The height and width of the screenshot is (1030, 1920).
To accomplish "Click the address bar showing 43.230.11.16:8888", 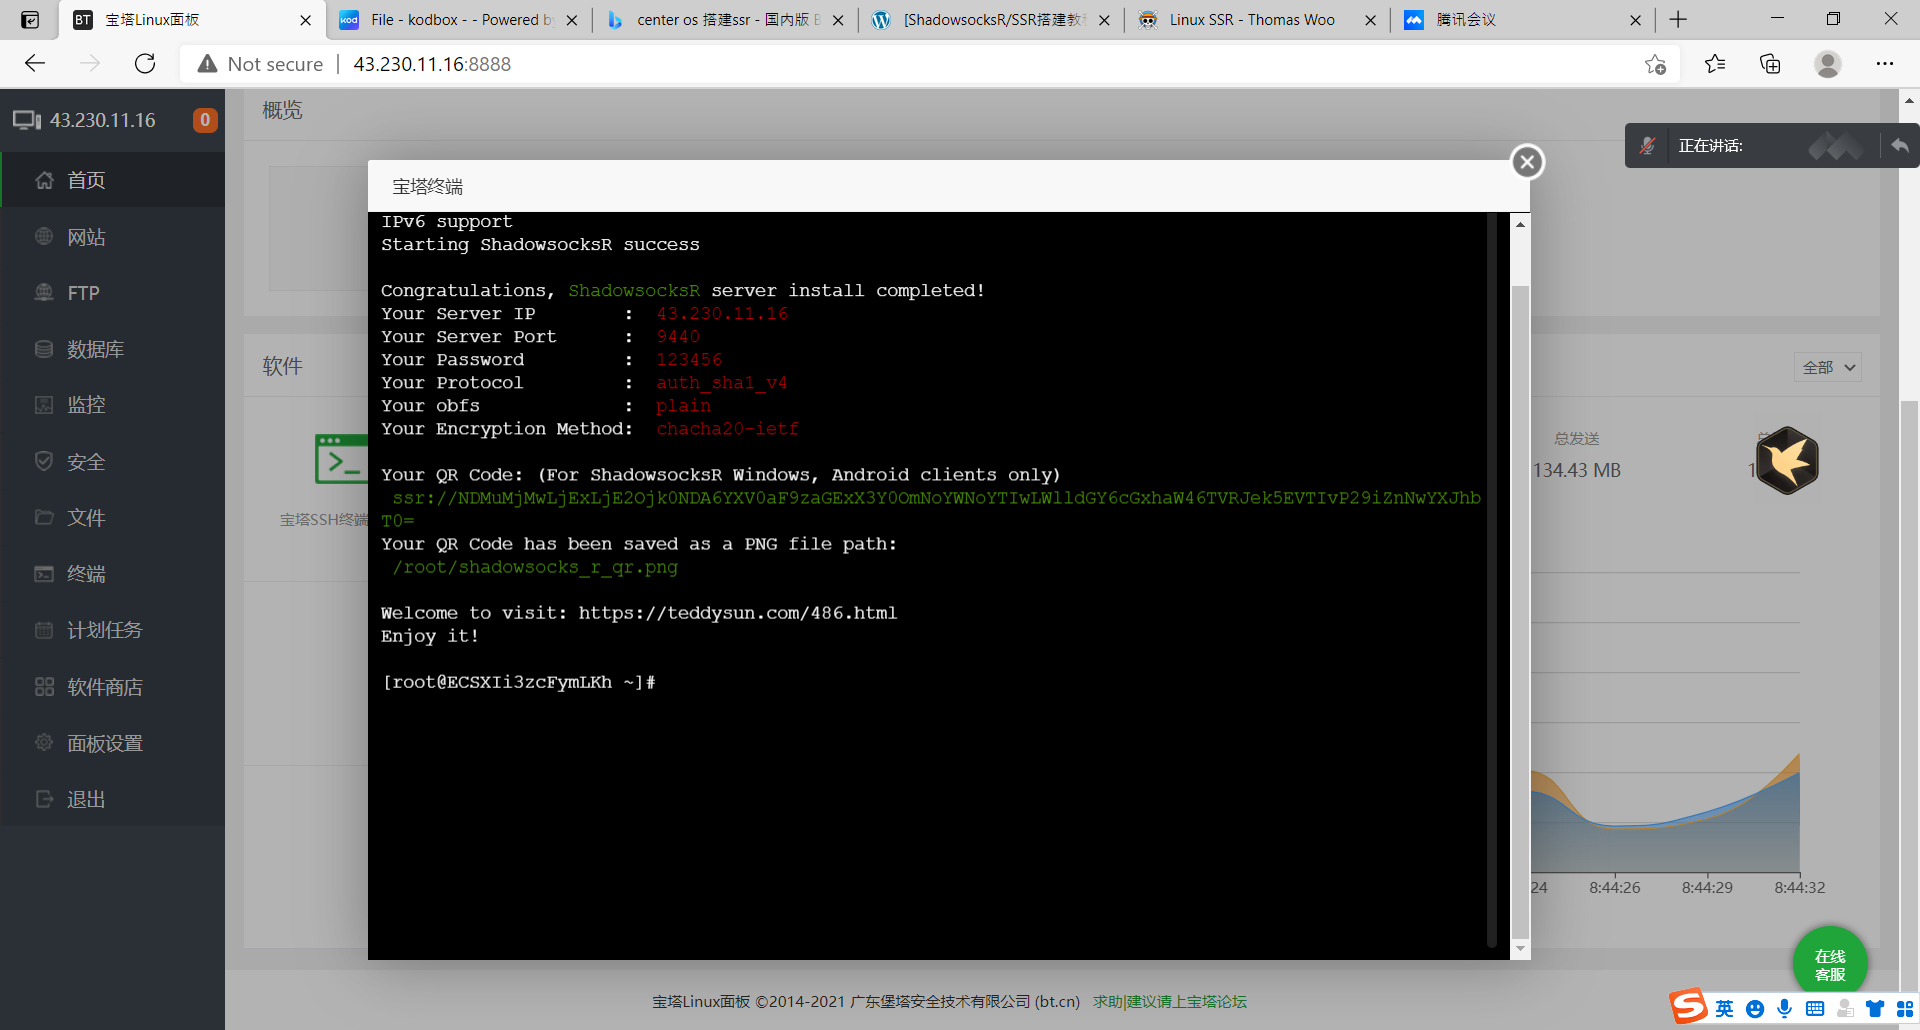I will [x=432, y=64].
